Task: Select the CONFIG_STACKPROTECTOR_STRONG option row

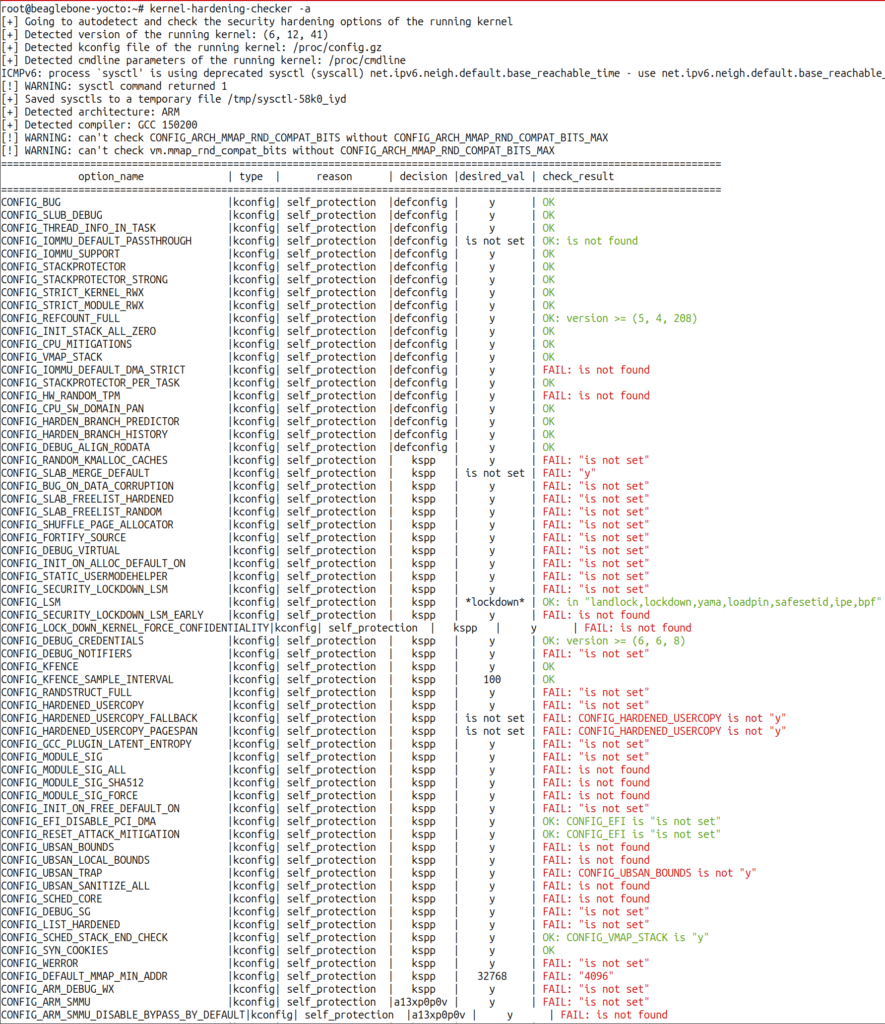Action: point(85,279)
